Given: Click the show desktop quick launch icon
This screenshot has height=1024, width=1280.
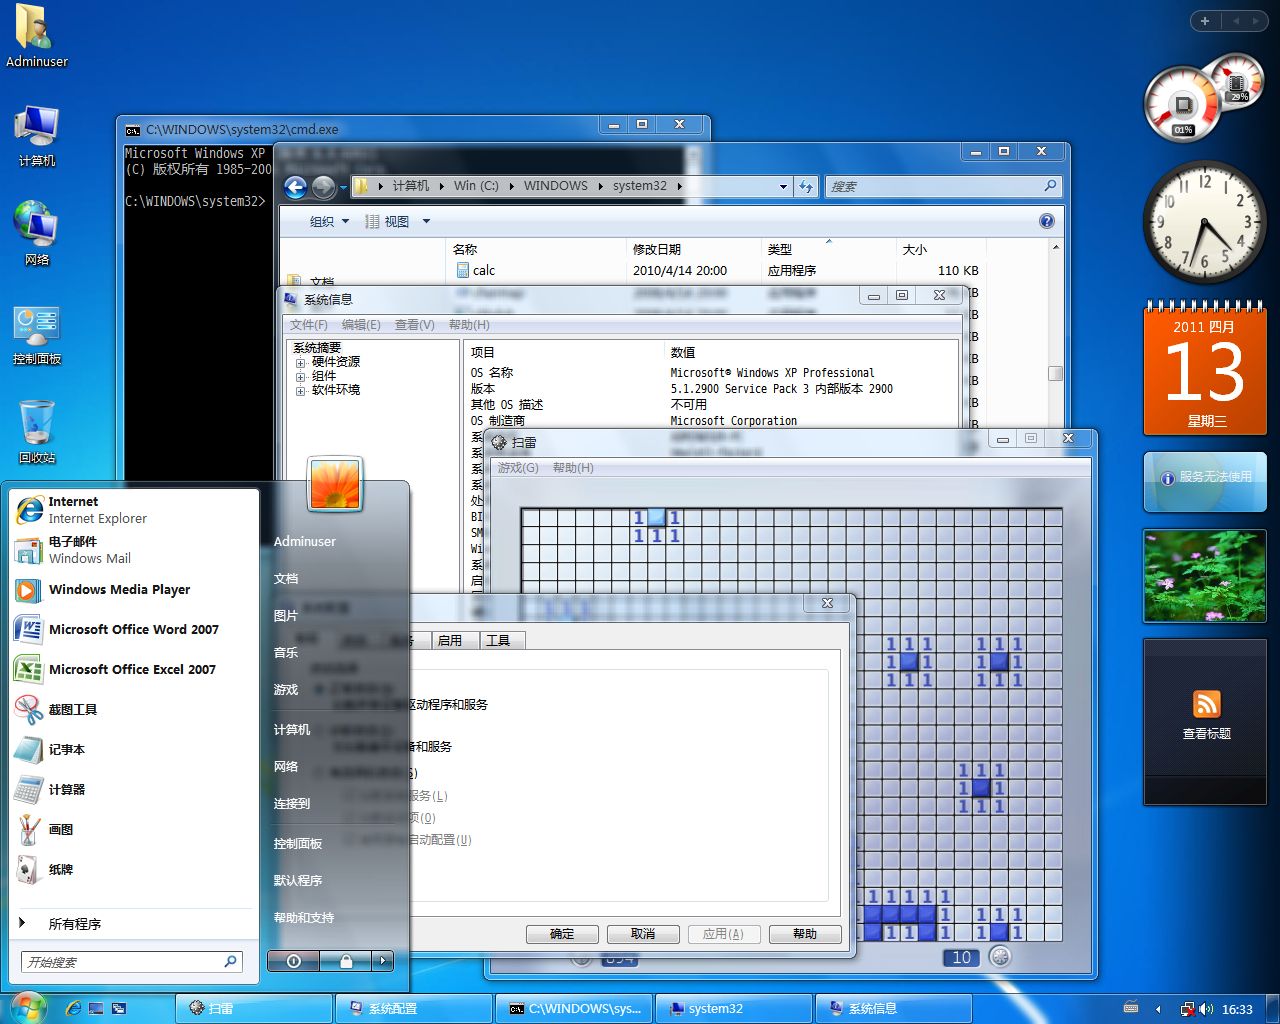Looking at the screenshot, I should [96, 1009].
